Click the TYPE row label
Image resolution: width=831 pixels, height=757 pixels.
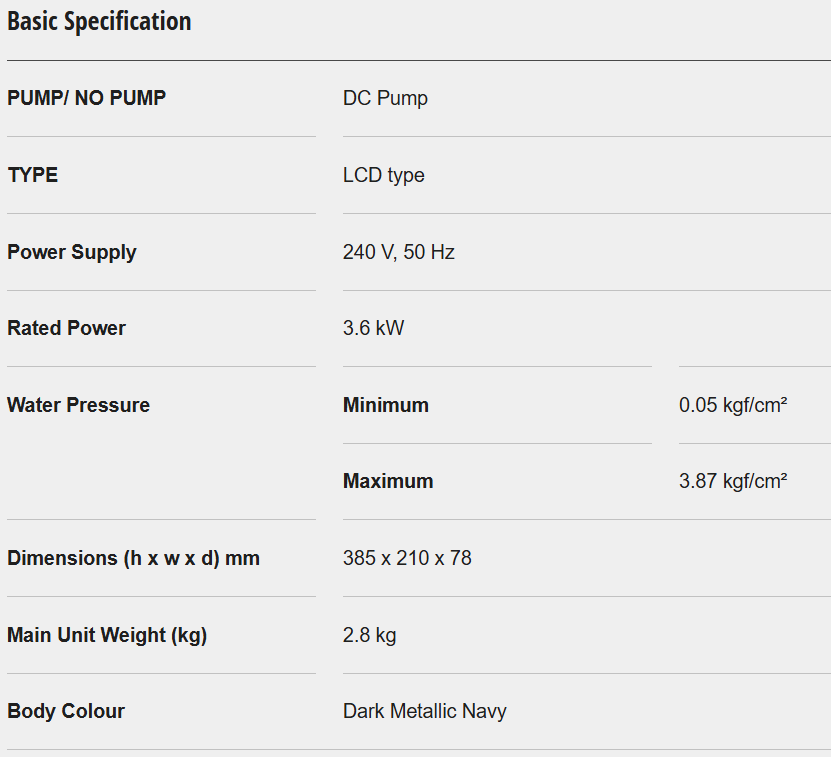coord(33,175)
